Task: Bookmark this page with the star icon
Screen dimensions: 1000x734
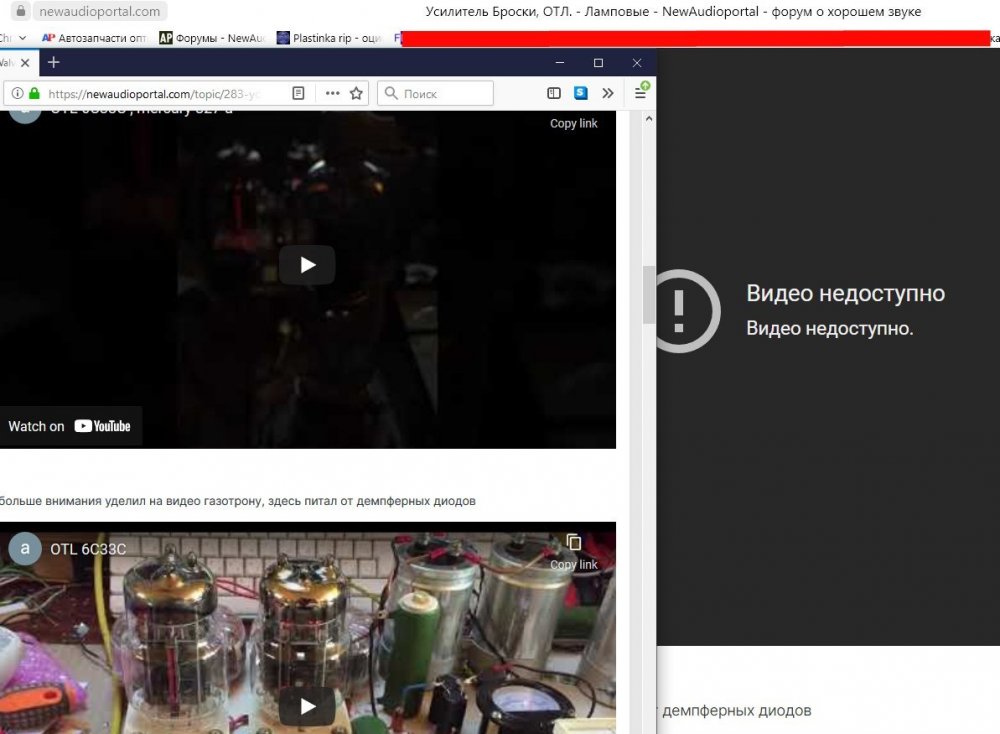Action: [x=356, y=93]
